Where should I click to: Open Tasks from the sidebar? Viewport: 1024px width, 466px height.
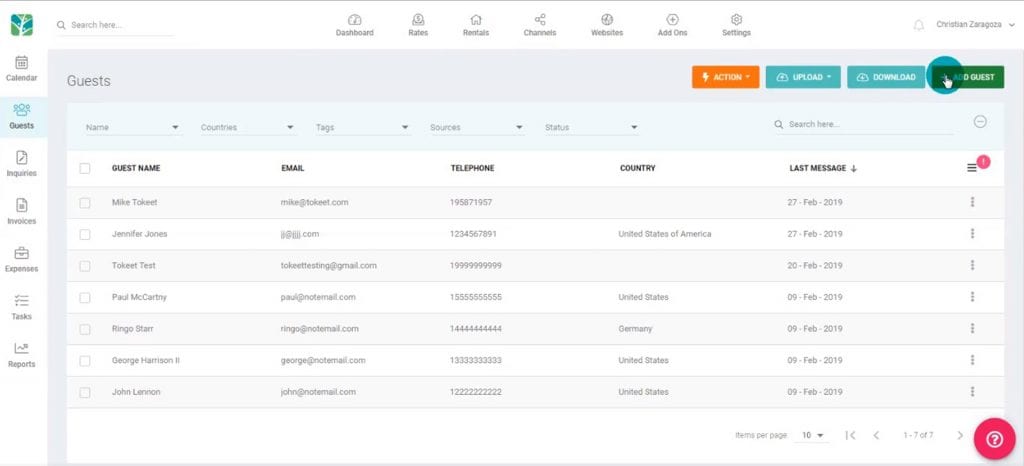pyautogui.click(x=22, y=301)
